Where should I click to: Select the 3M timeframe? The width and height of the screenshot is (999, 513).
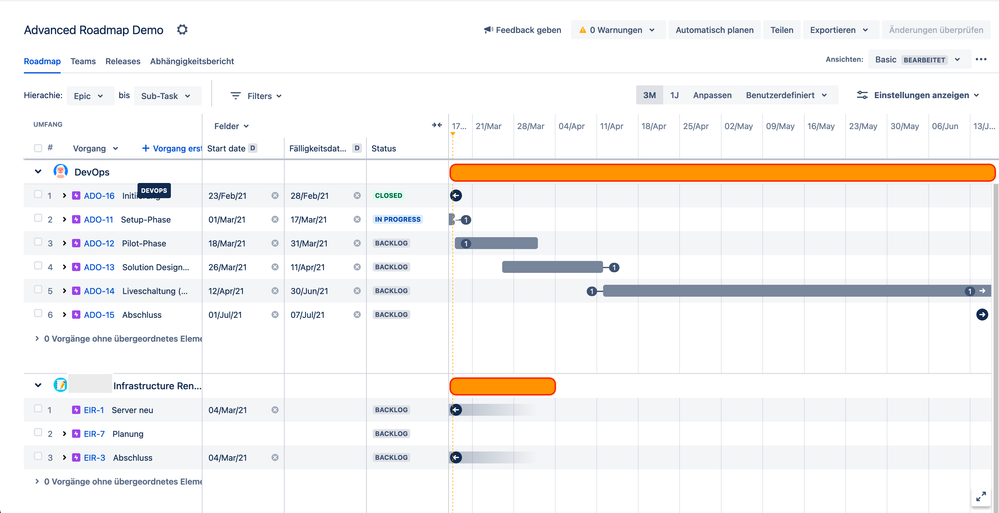649,95
